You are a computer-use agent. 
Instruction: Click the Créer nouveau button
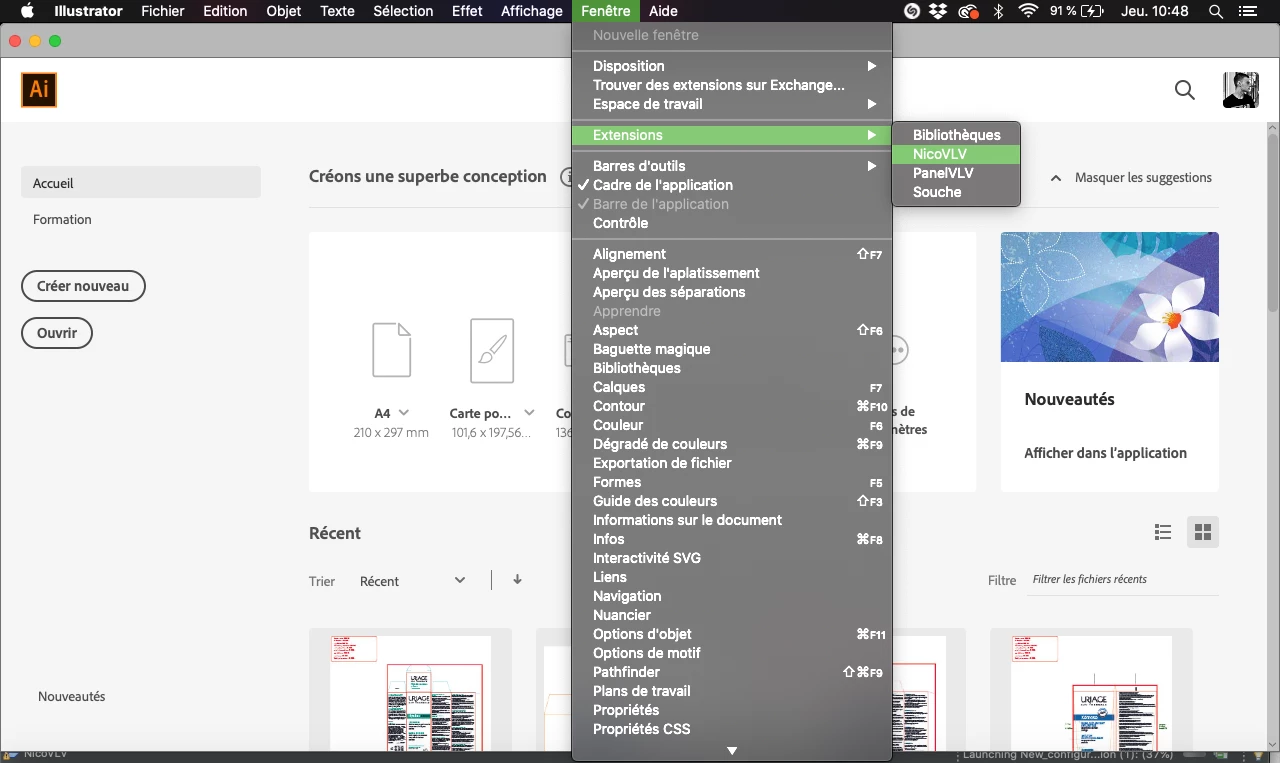coord(83,286)
